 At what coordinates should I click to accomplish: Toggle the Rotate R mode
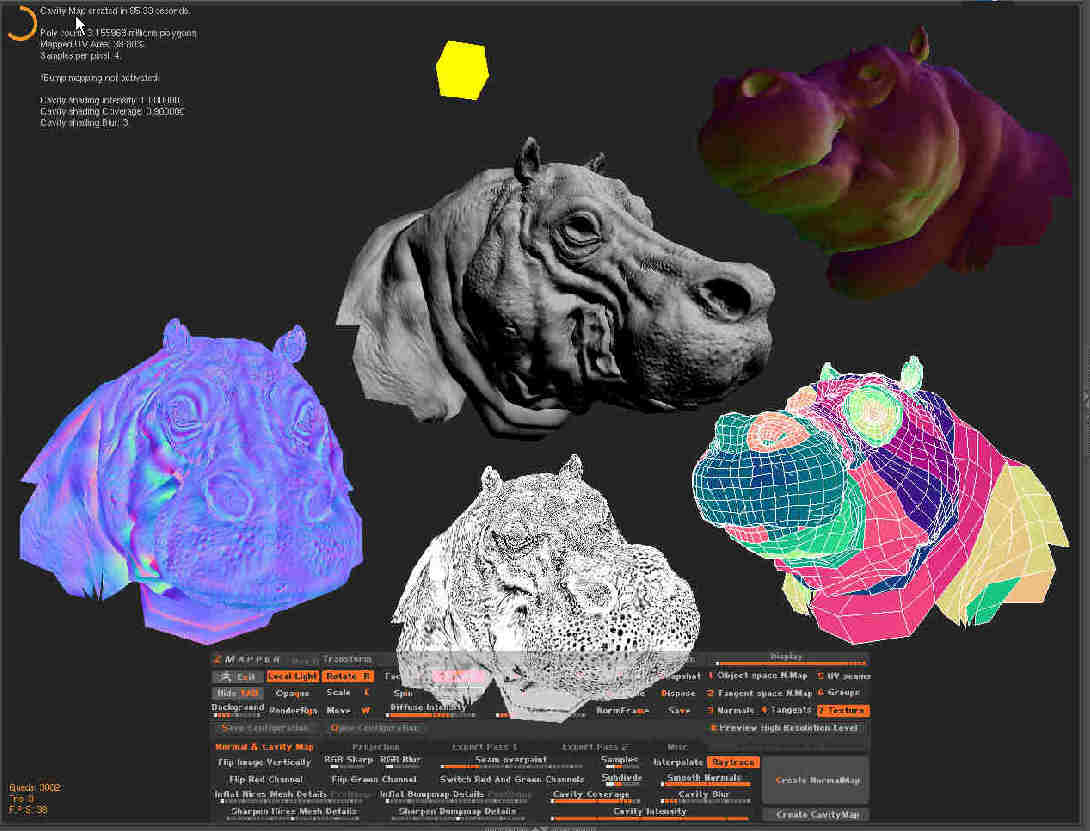348,676
